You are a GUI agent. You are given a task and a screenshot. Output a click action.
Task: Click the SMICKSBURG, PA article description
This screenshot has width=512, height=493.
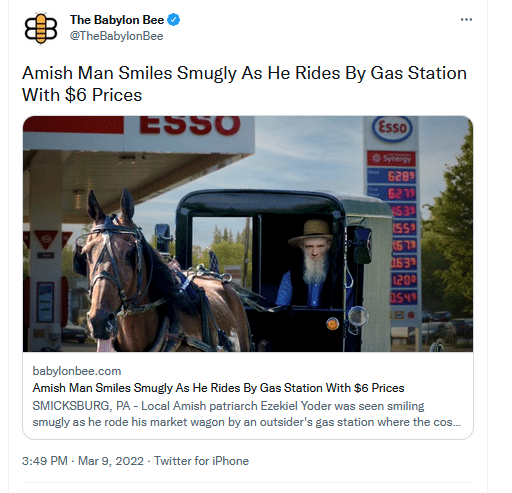[246, 414]
